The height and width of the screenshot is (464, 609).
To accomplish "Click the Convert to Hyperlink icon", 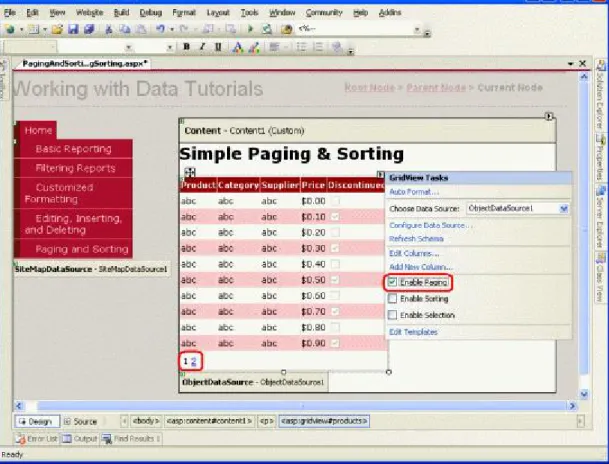I will [337, 47].
